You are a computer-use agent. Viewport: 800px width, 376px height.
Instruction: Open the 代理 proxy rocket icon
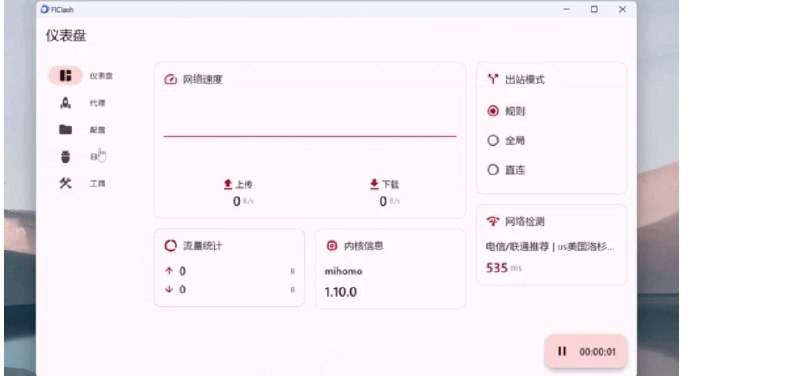[x=65, y=103]
